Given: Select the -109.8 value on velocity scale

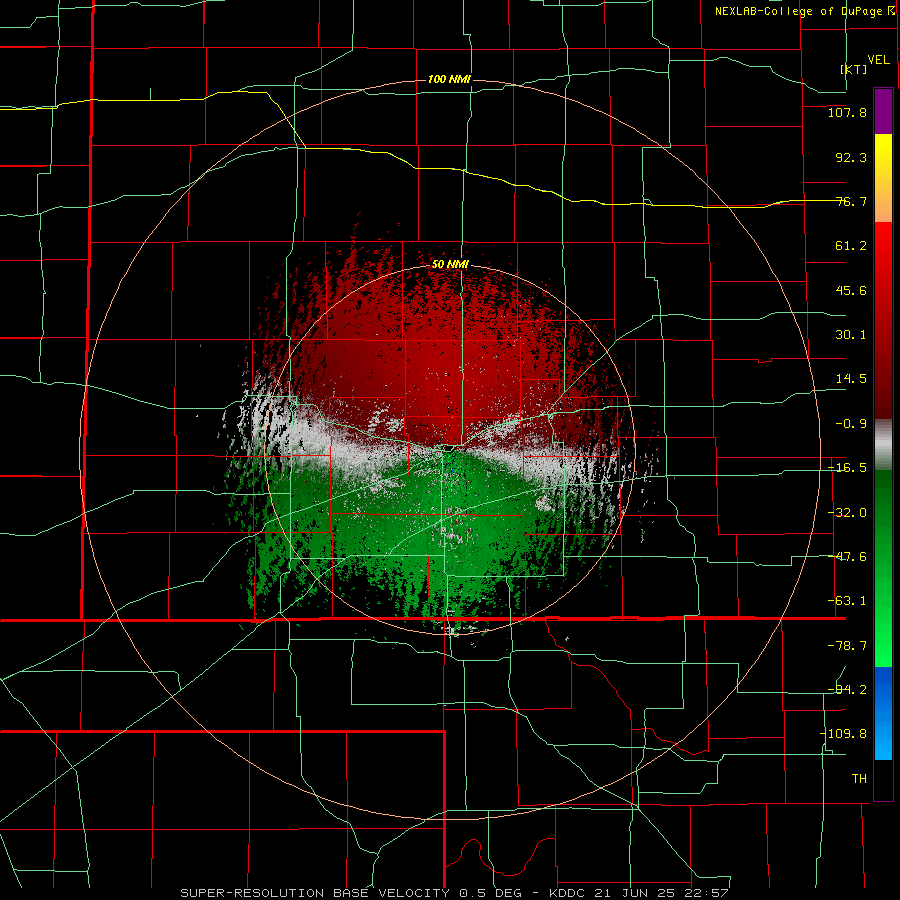Looking at the screenshot, I should [x=843, y=734].
